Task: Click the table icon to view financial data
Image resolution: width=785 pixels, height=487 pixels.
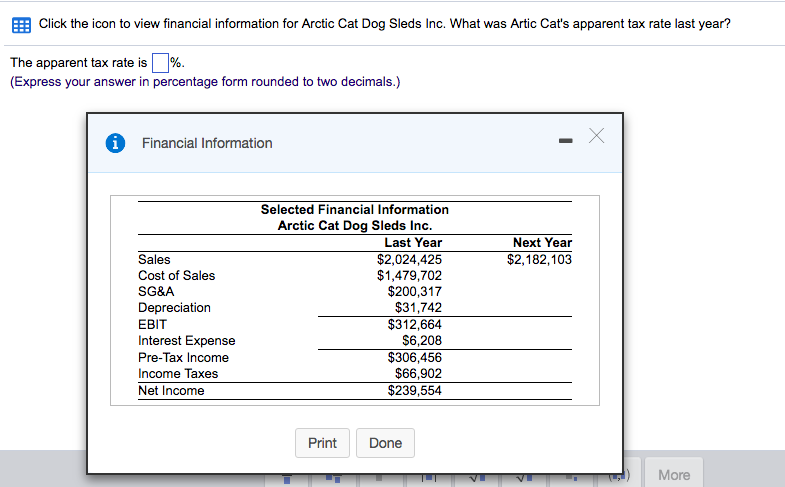Action: pos(22,23)
